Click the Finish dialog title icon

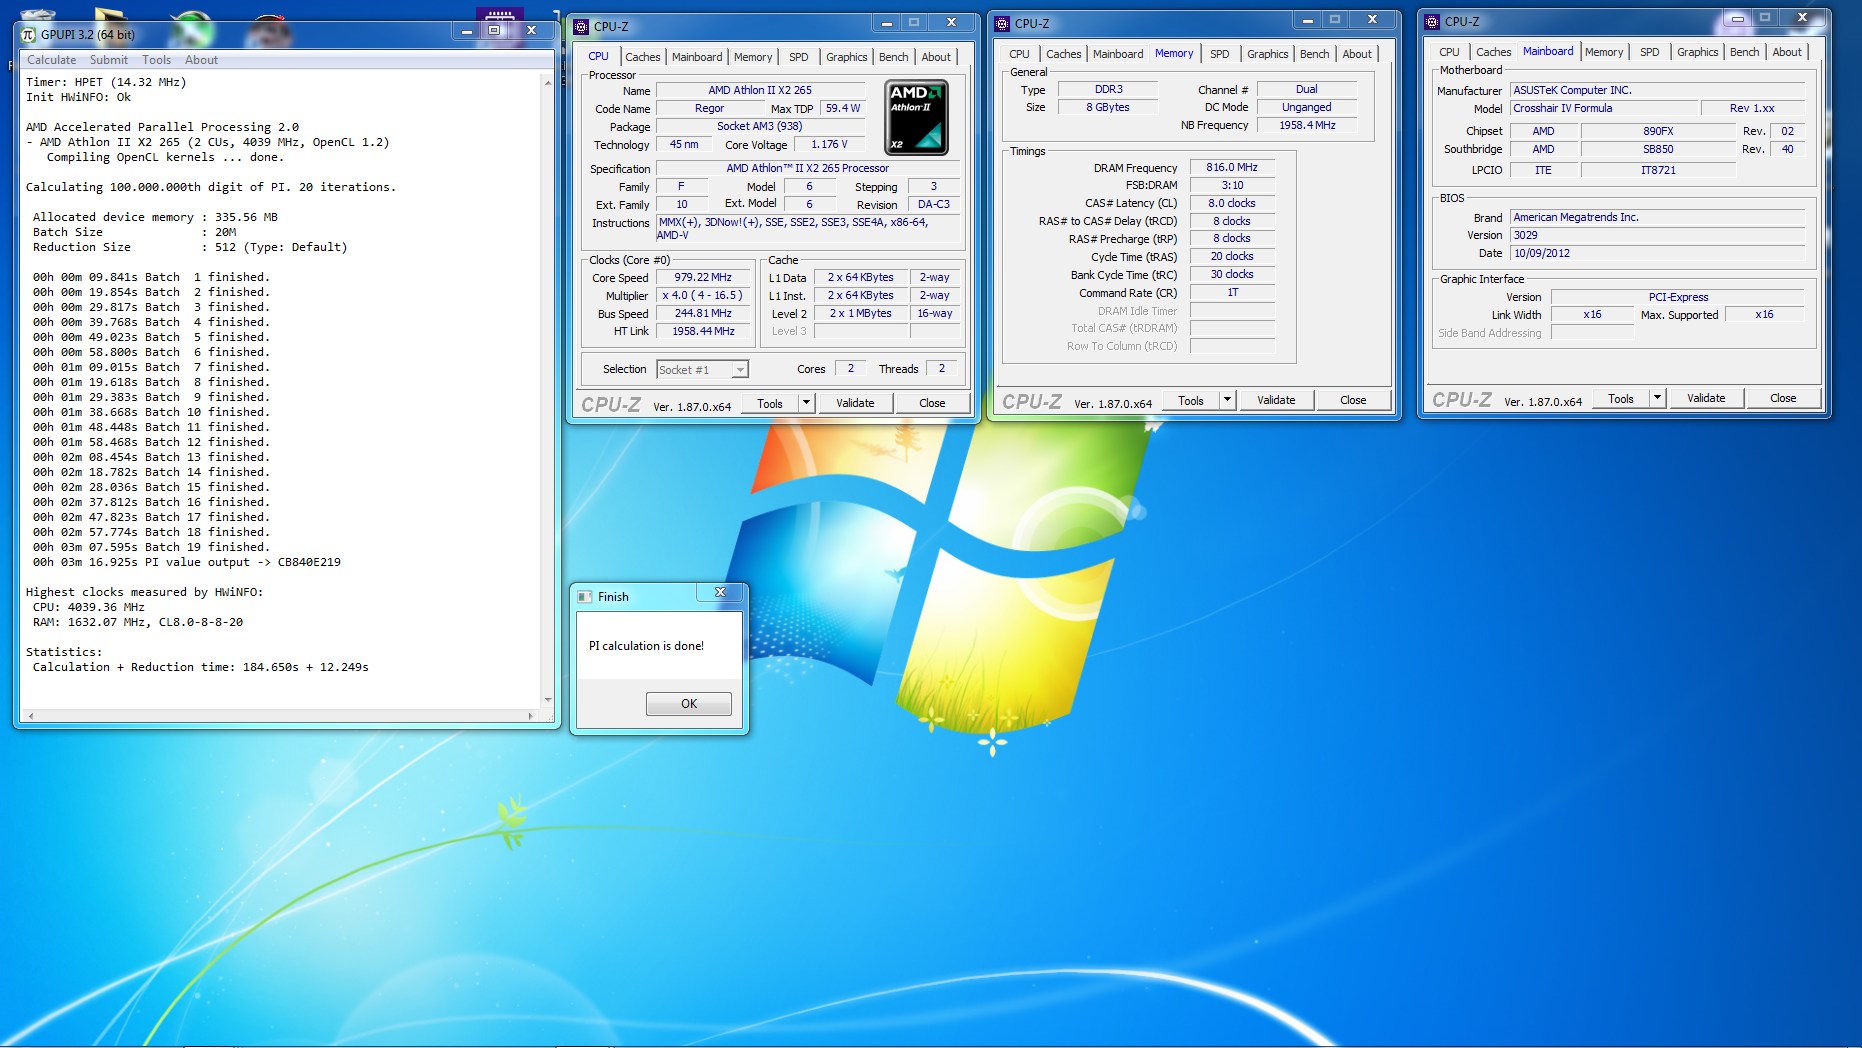(585, 597)
